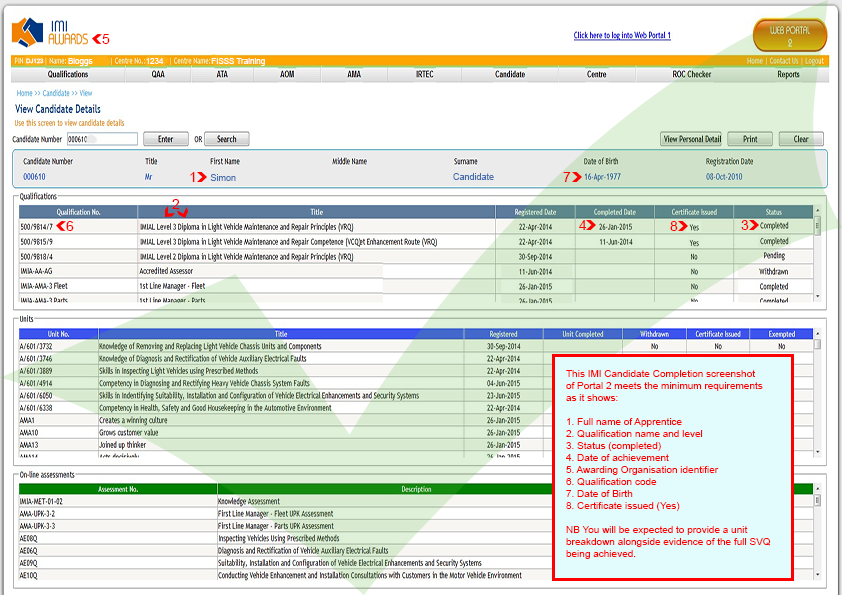Click the Units table scroll up arrow
Image resolution: width=842 pixels, height=595 pixels.
[x=818, y=333]
